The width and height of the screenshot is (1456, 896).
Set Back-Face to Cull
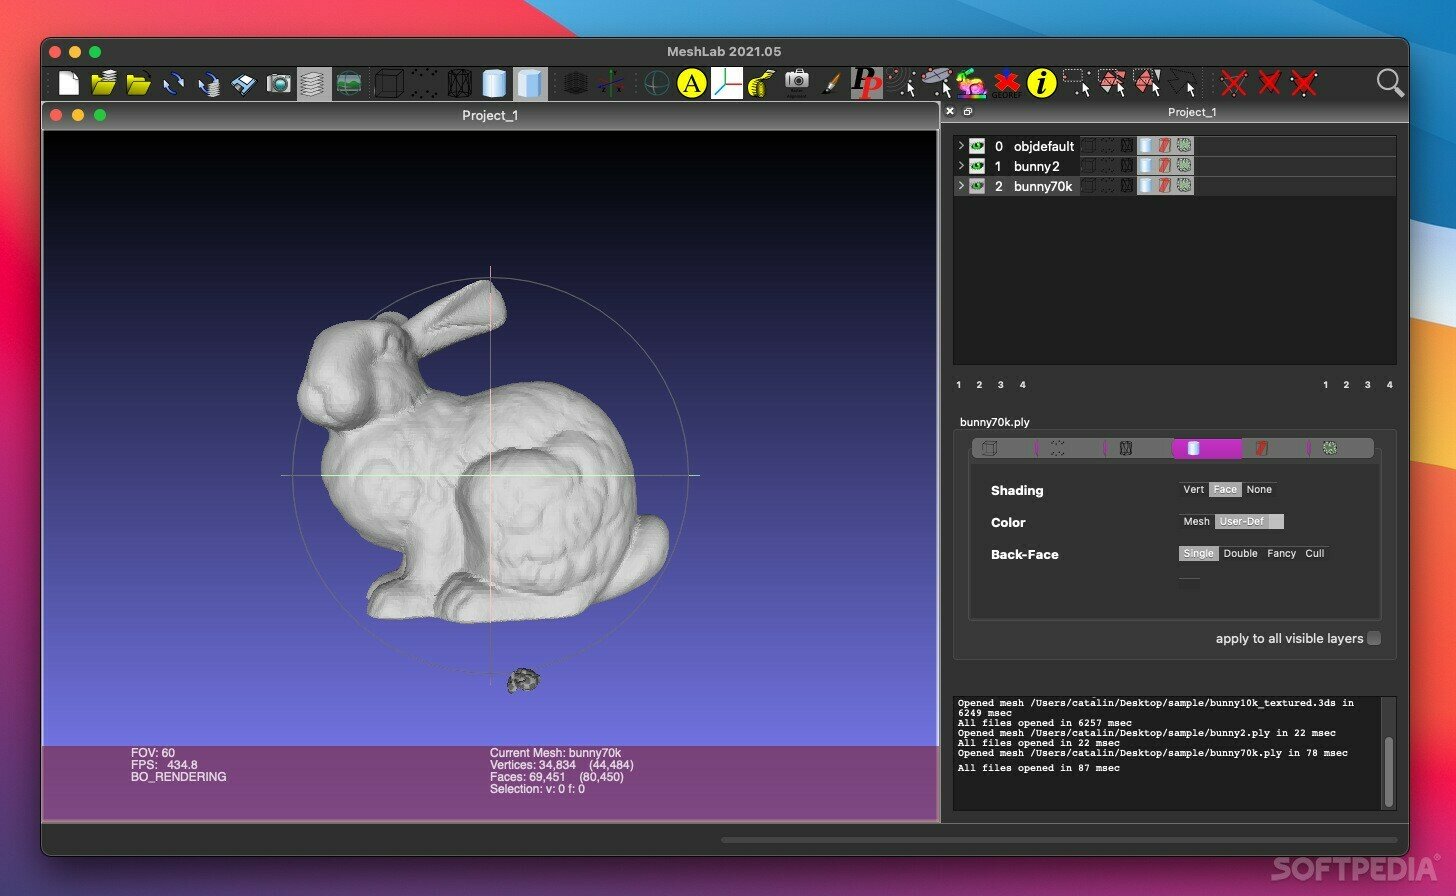click(1315, 553)
